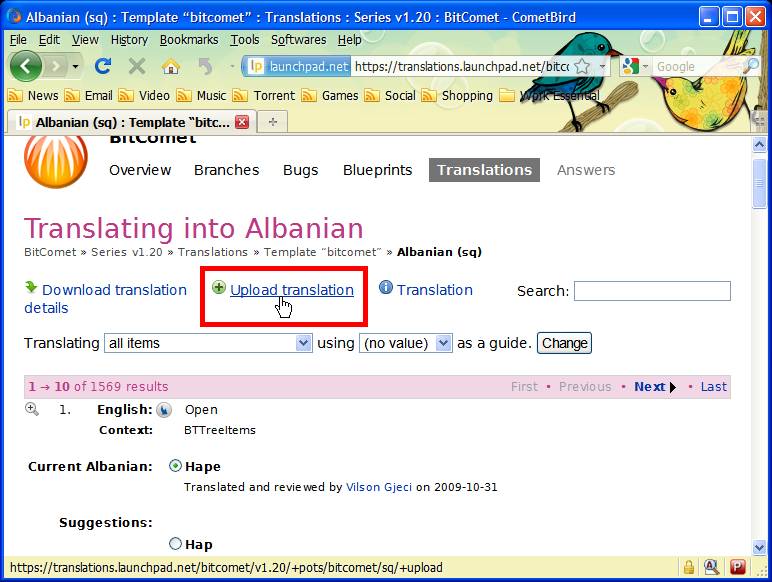Open the File menu
Viewport: 772px width, 582px height.
coord(18,39)
